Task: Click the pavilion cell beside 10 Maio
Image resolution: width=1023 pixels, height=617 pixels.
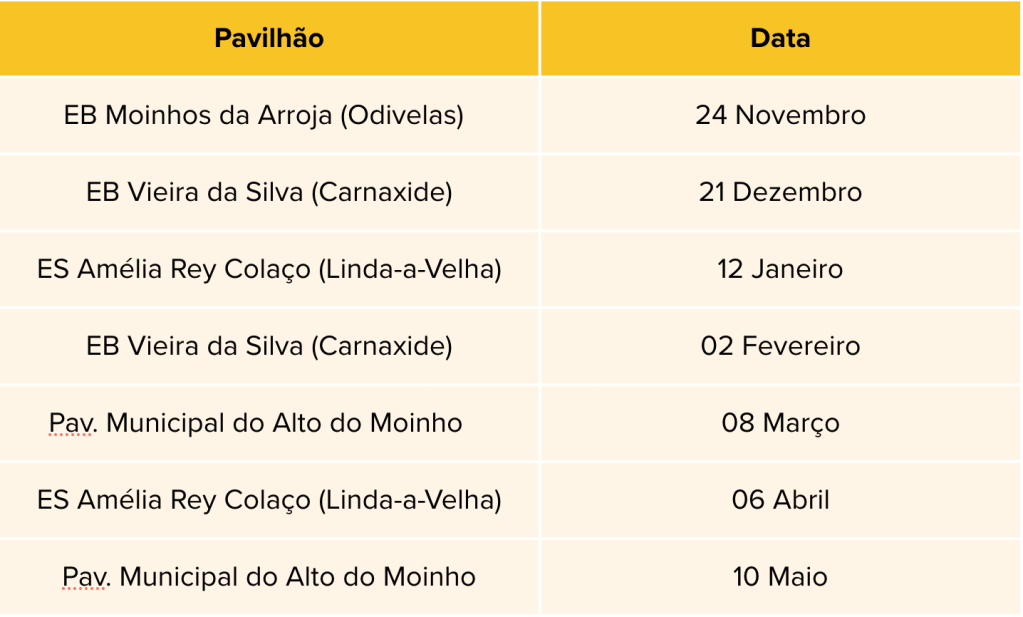Action: pyautogui.click(x=269, y=577)
